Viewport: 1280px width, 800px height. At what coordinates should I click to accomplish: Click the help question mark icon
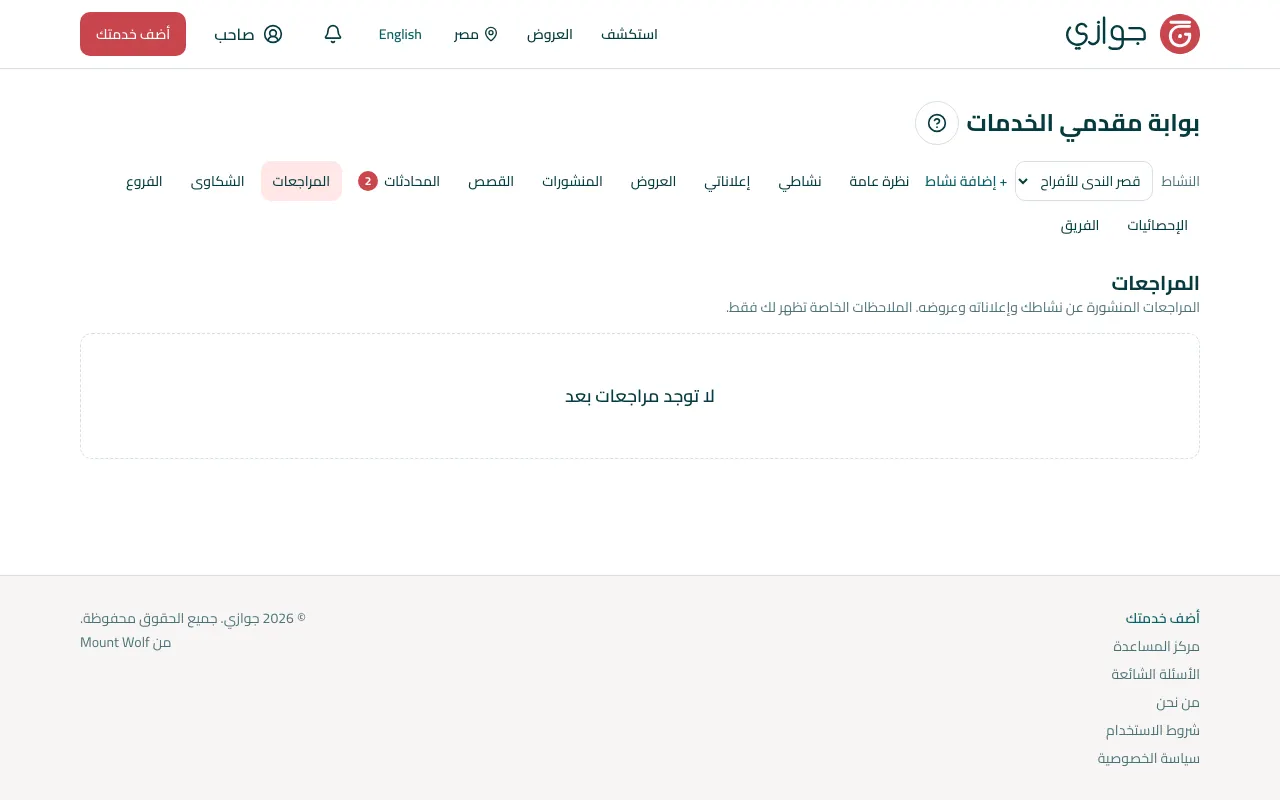[x=937, y=123]
